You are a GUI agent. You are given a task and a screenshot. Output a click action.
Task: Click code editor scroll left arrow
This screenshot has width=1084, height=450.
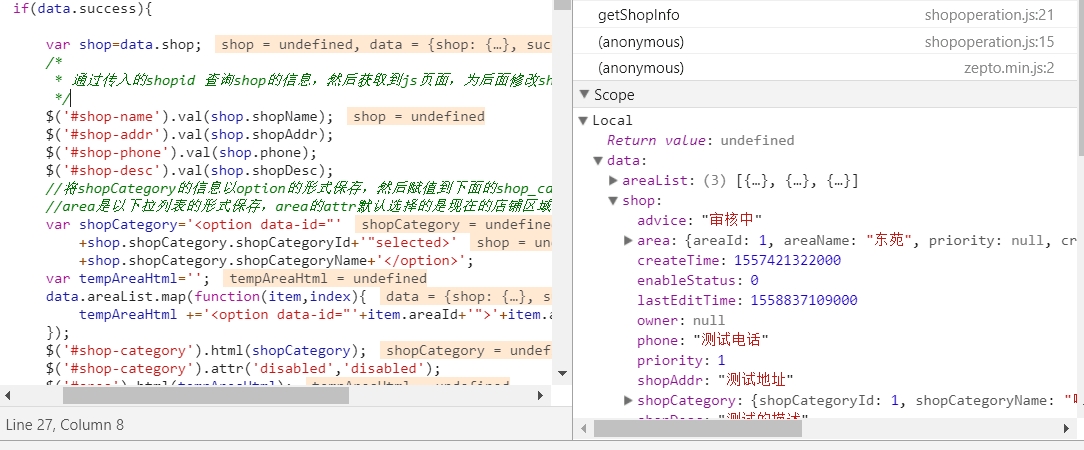coord(8,396)
